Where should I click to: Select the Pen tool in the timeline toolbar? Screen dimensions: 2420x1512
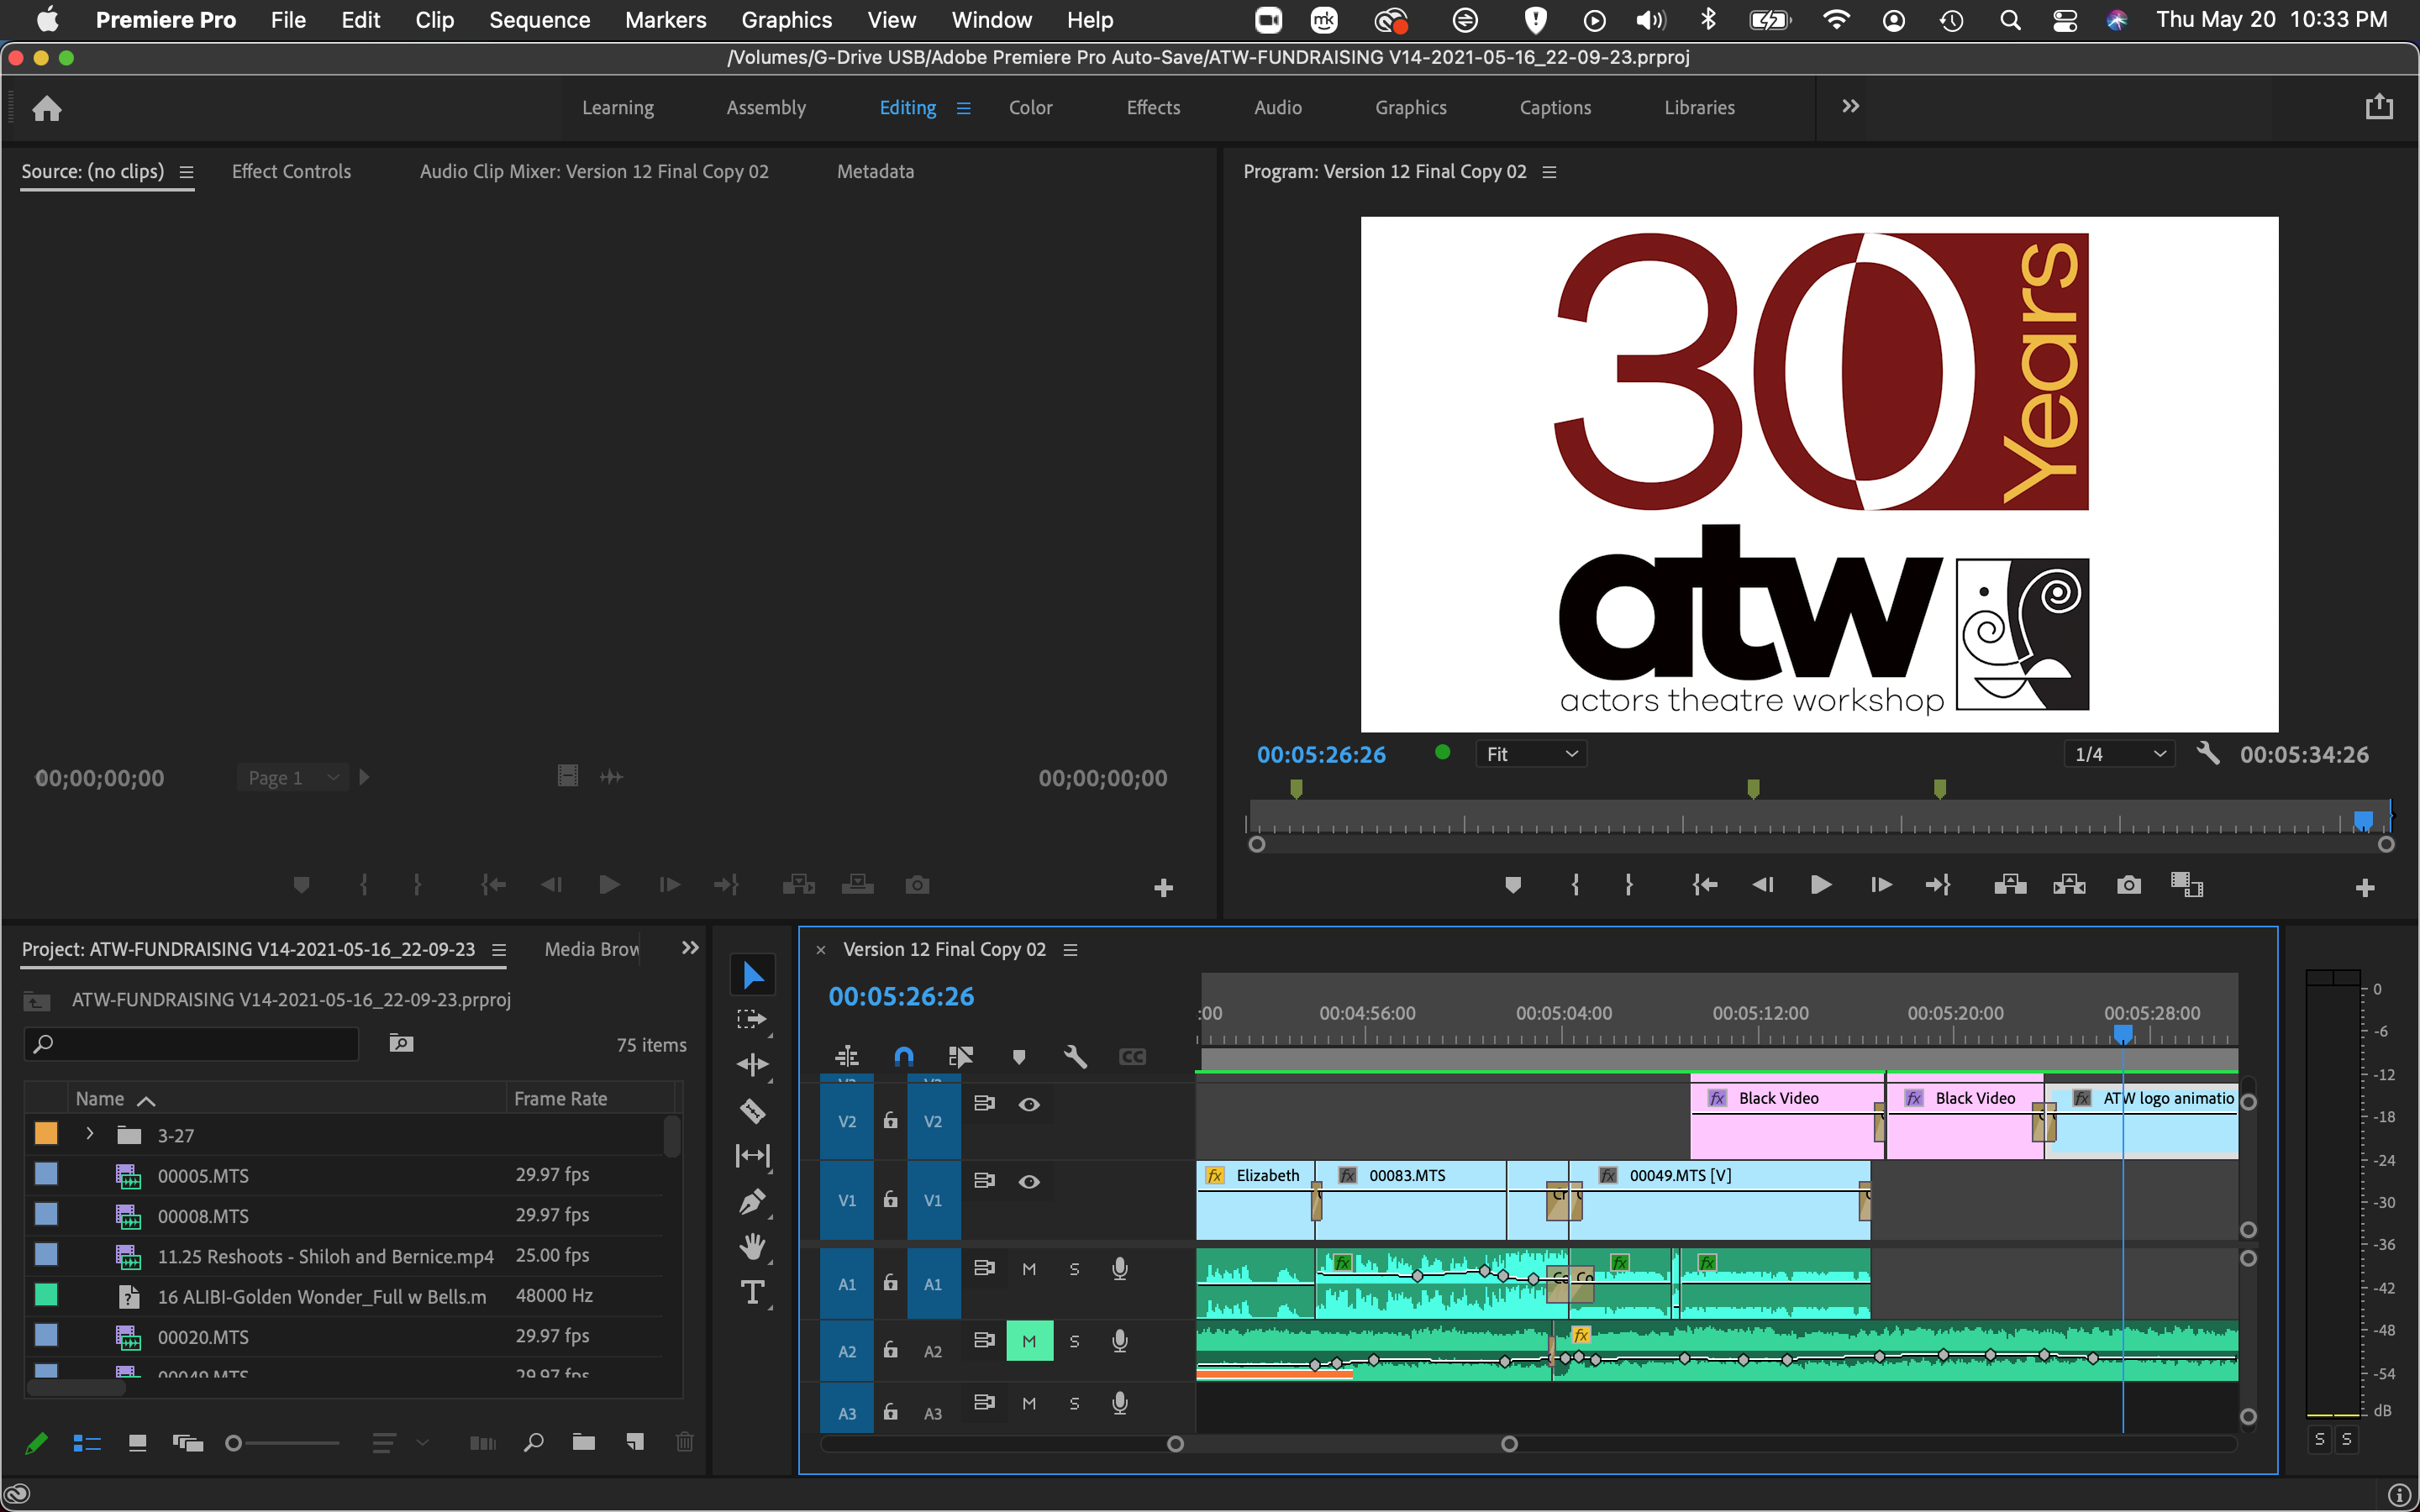coord(753,1201)
